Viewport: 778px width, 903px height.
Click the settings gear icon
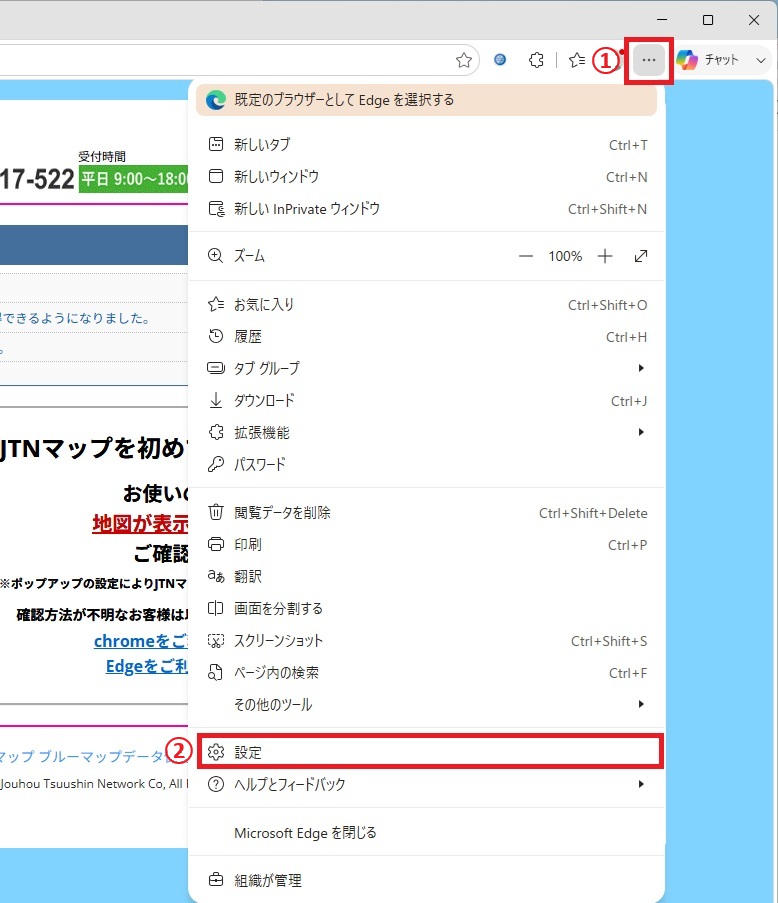216,752
